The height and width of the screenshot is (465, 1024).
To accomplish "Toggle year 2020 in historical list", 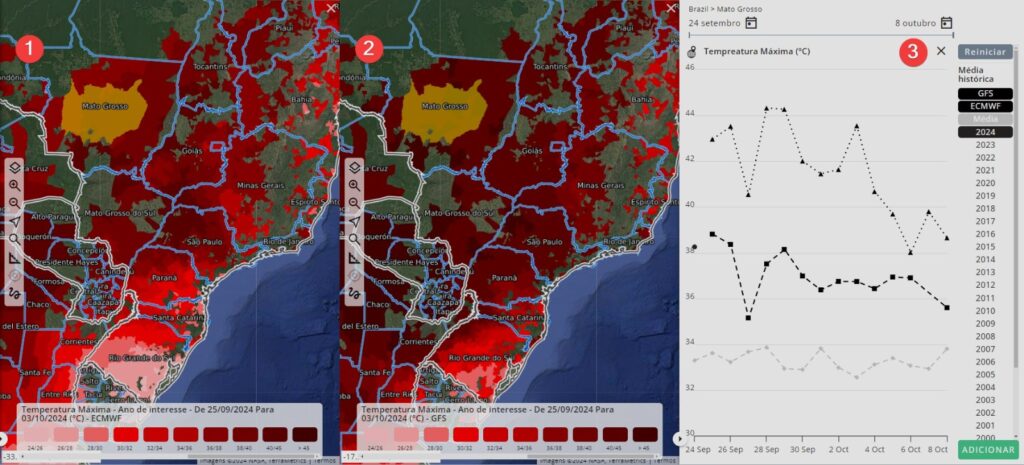I will point(985,183).
